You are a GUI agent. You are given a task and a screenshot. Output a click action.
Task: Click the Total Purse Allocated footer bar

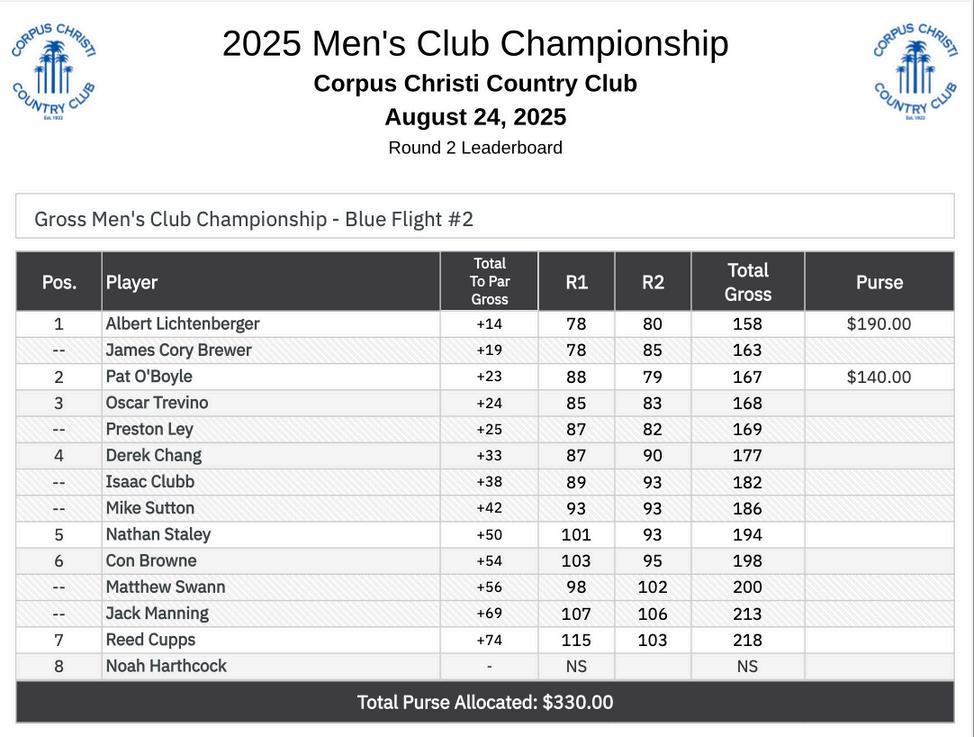tap(485, 702)
